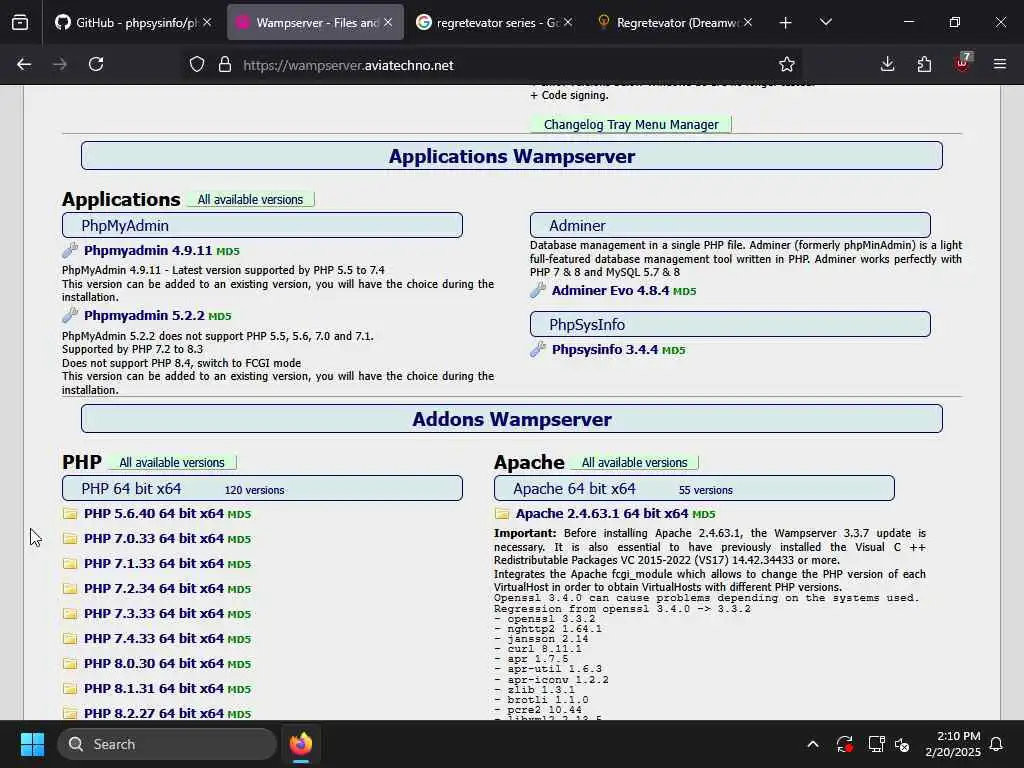This screenshot has width=1024, height=768.
Task: Open the notifications bell in taskbar
Action: 997,744
